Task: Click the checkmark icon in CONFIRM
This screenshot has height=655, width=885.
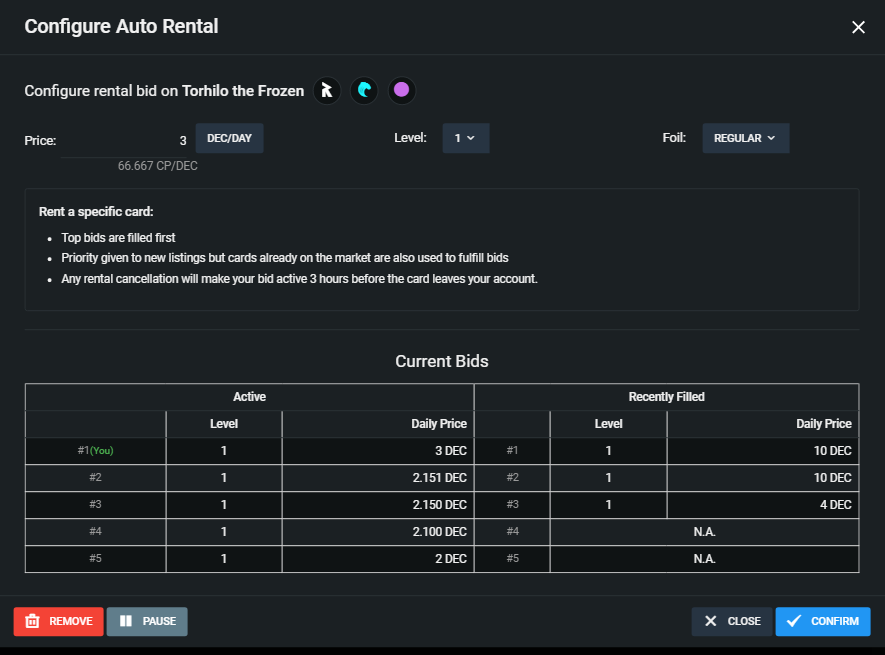Action: point(794,621)
